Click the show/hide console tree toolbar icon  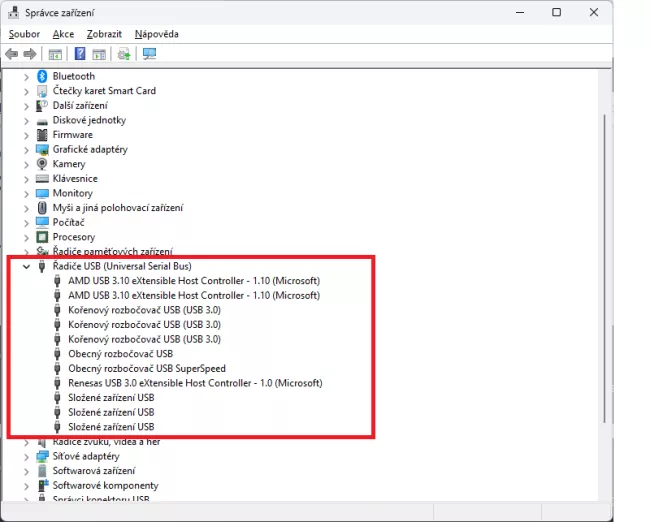tap(55, 54)
